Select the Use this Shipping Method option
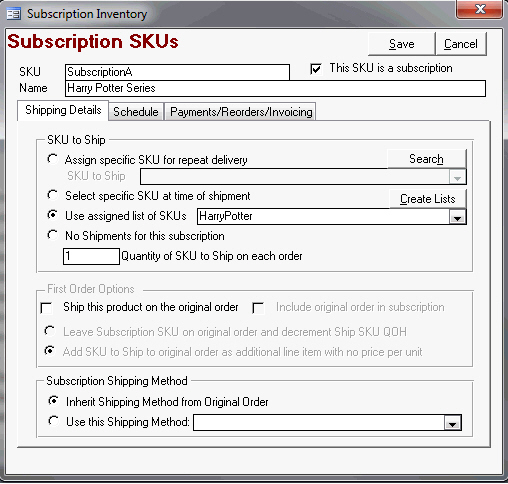 pyautogui.click(x=53, y=421)
